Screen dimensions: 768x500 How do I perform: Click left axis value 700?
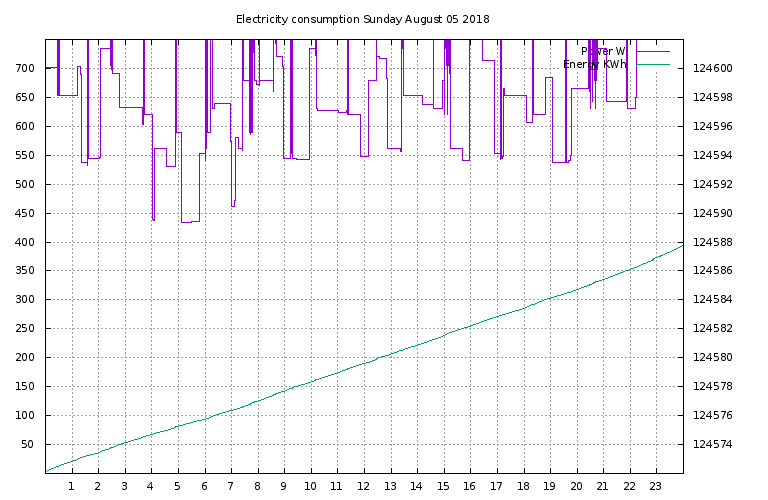coord(25,68)
